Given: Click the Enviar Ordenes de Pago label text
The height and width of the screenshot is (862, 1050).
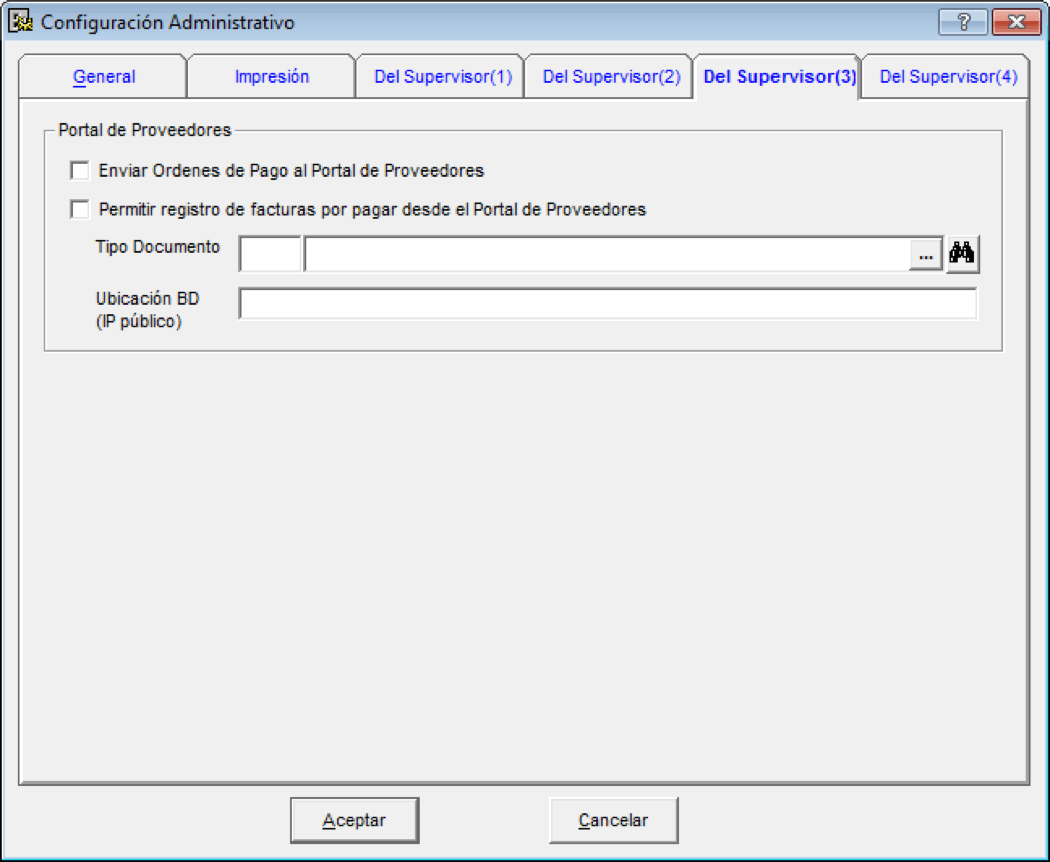Looking at the screenshot, I should (x=291, y=171).
